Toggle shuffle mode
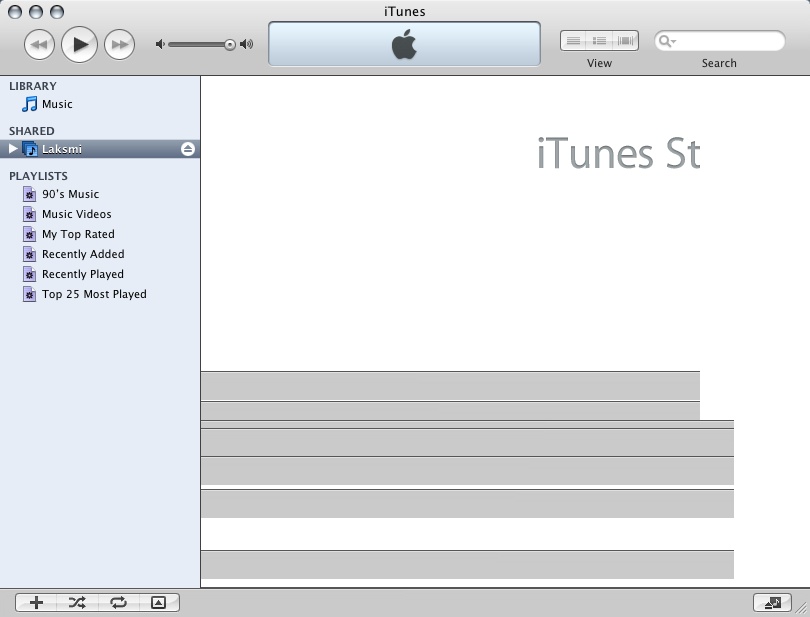This screenshot has height=617, width=810. coord(77,603)
